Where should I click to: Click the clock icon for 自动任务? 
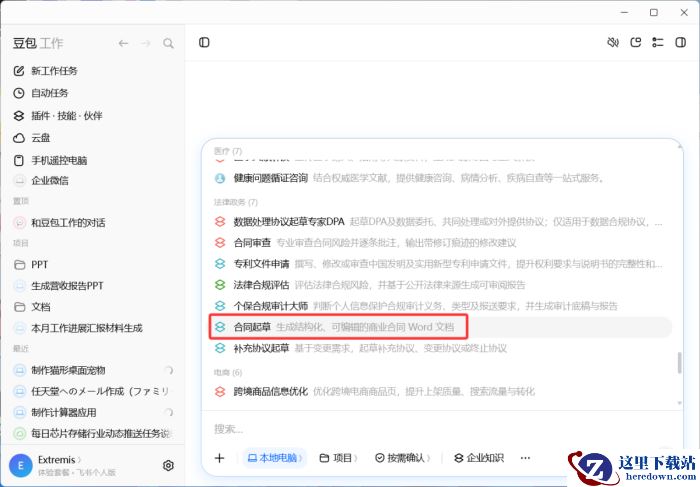click(19, 93)
